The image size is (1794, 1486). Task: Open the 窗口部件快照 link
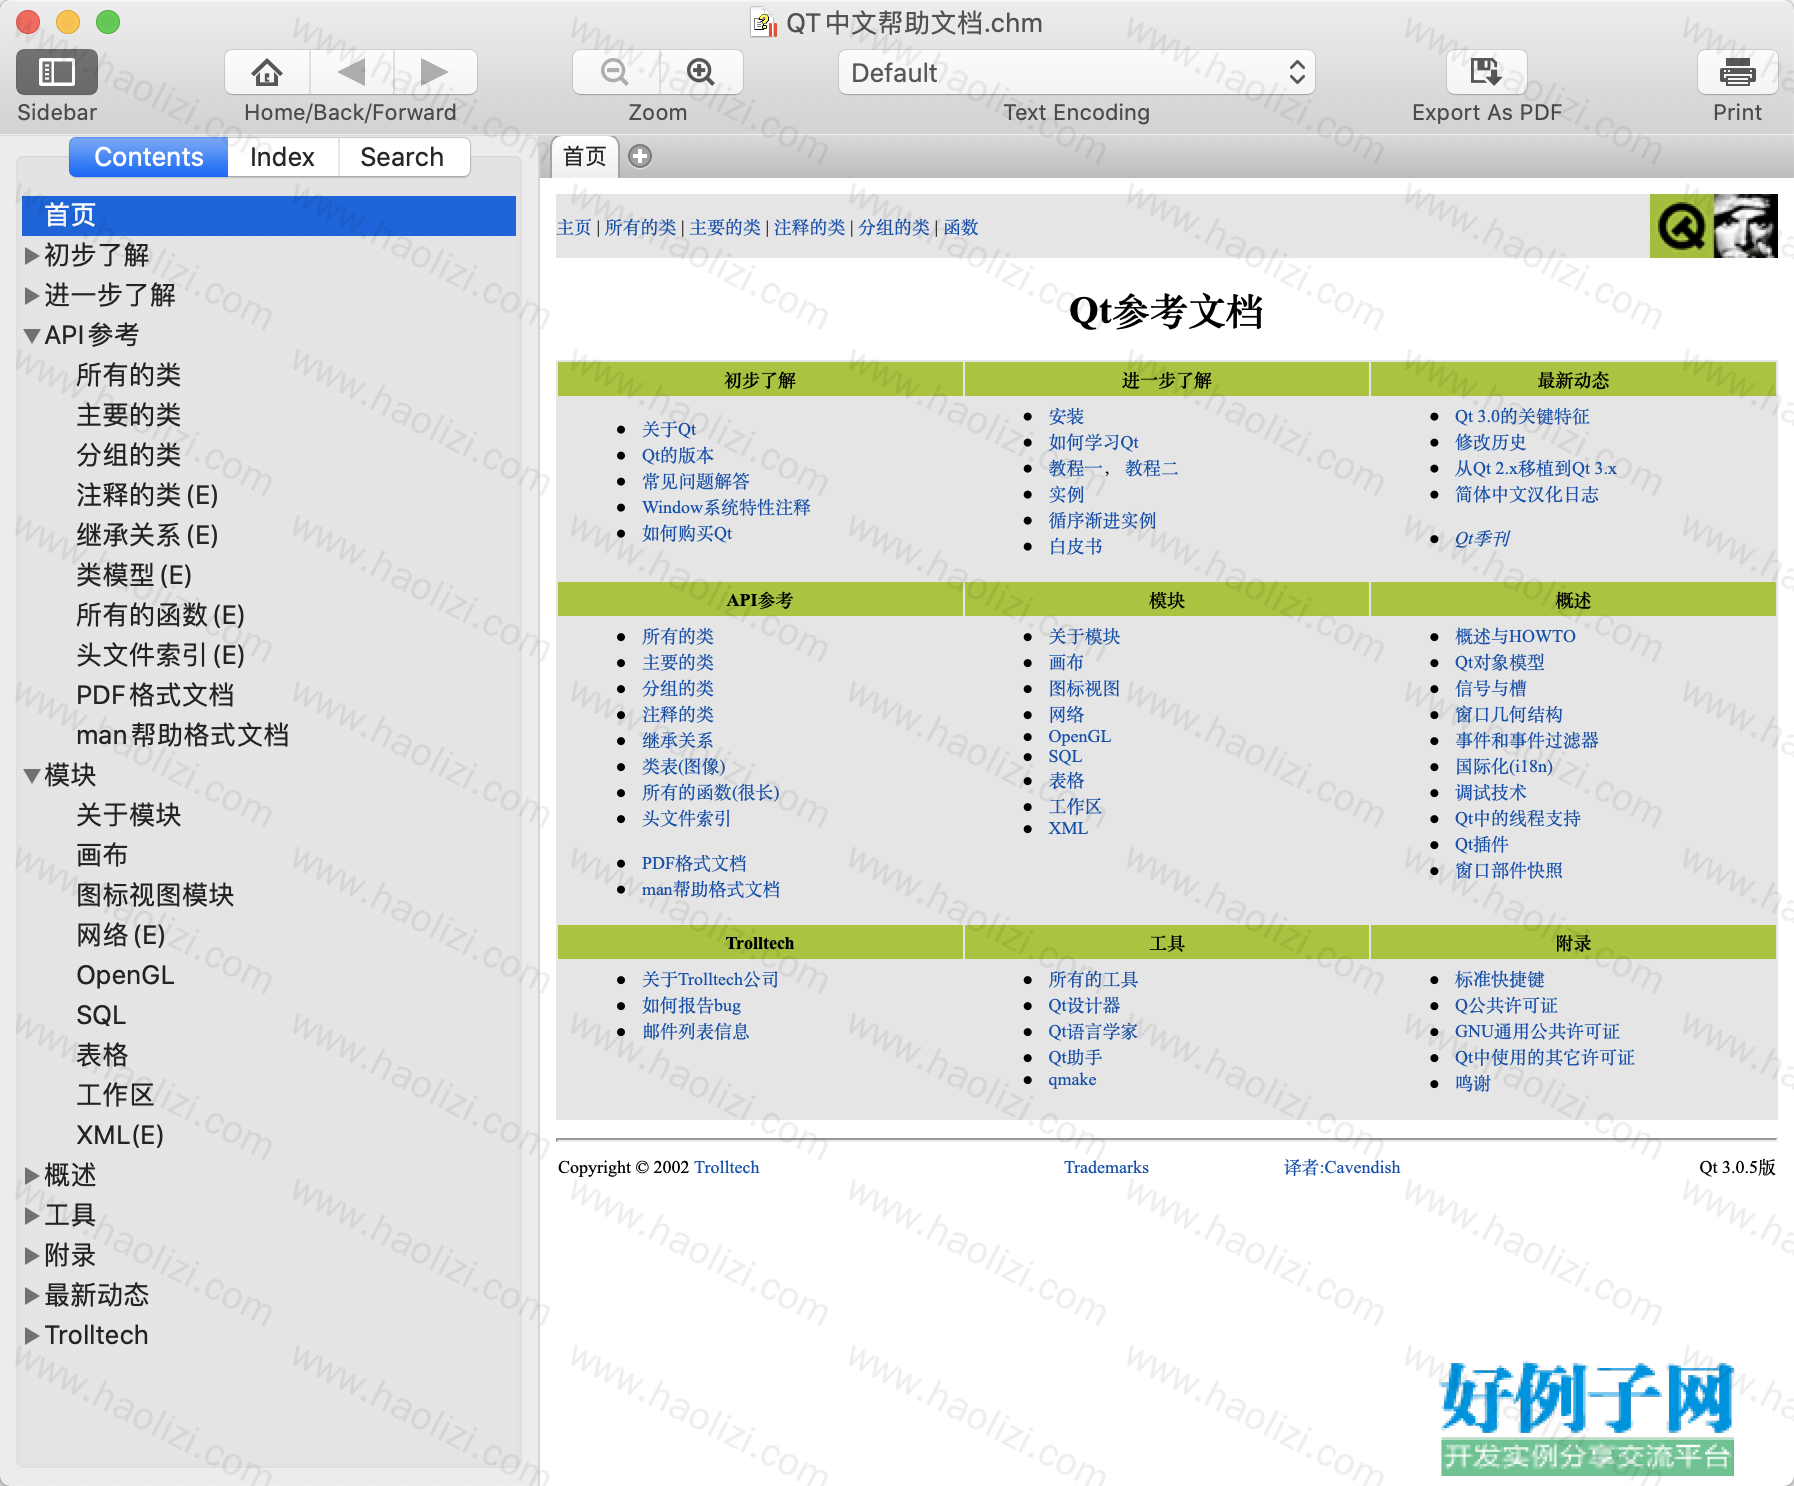(1508, 870)
